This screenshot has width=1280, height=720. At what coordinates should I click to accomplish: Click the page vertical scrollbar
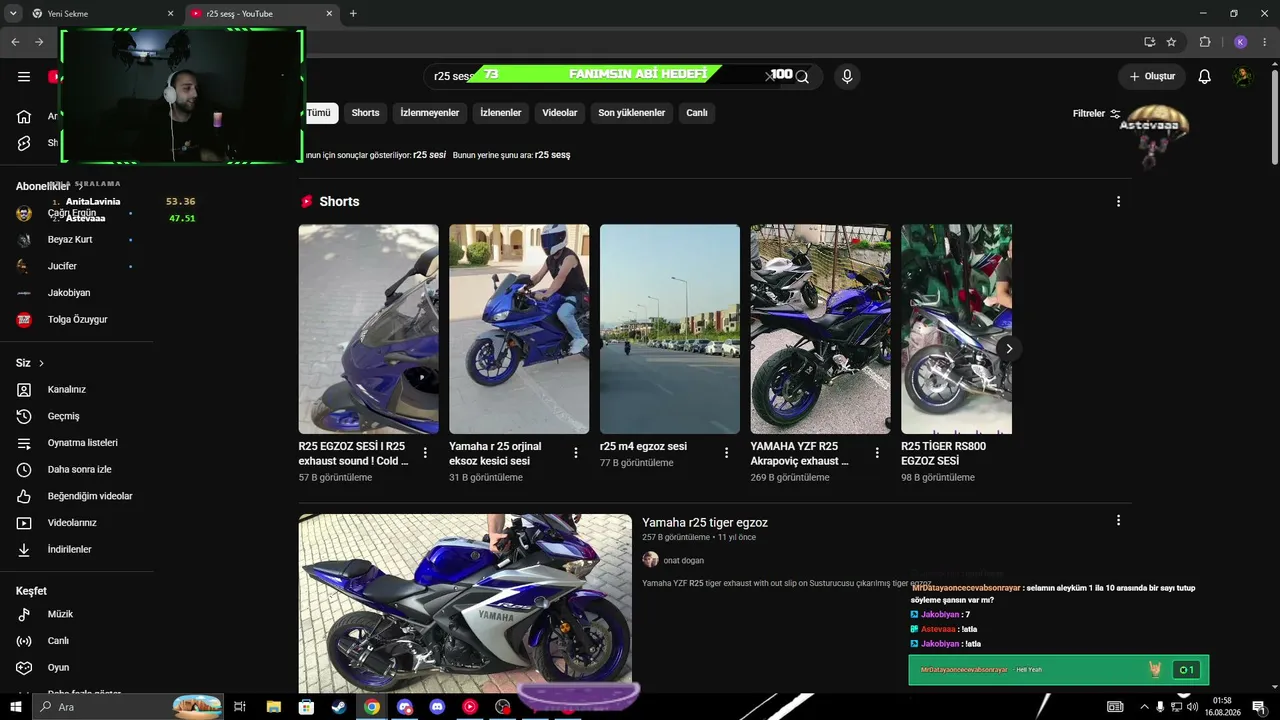click(x=1274, y=115)
